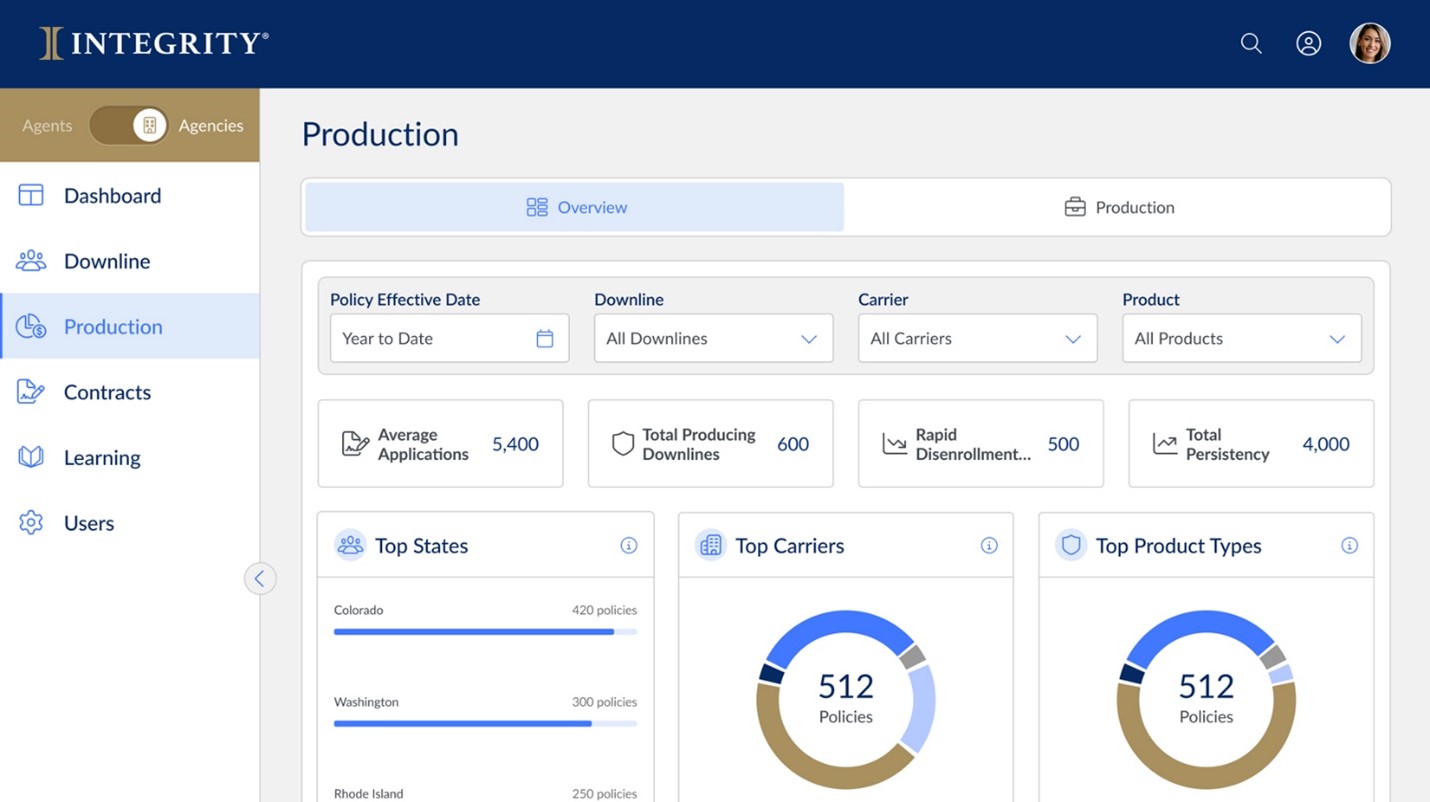Open the All Downlines dropdown

712,338
